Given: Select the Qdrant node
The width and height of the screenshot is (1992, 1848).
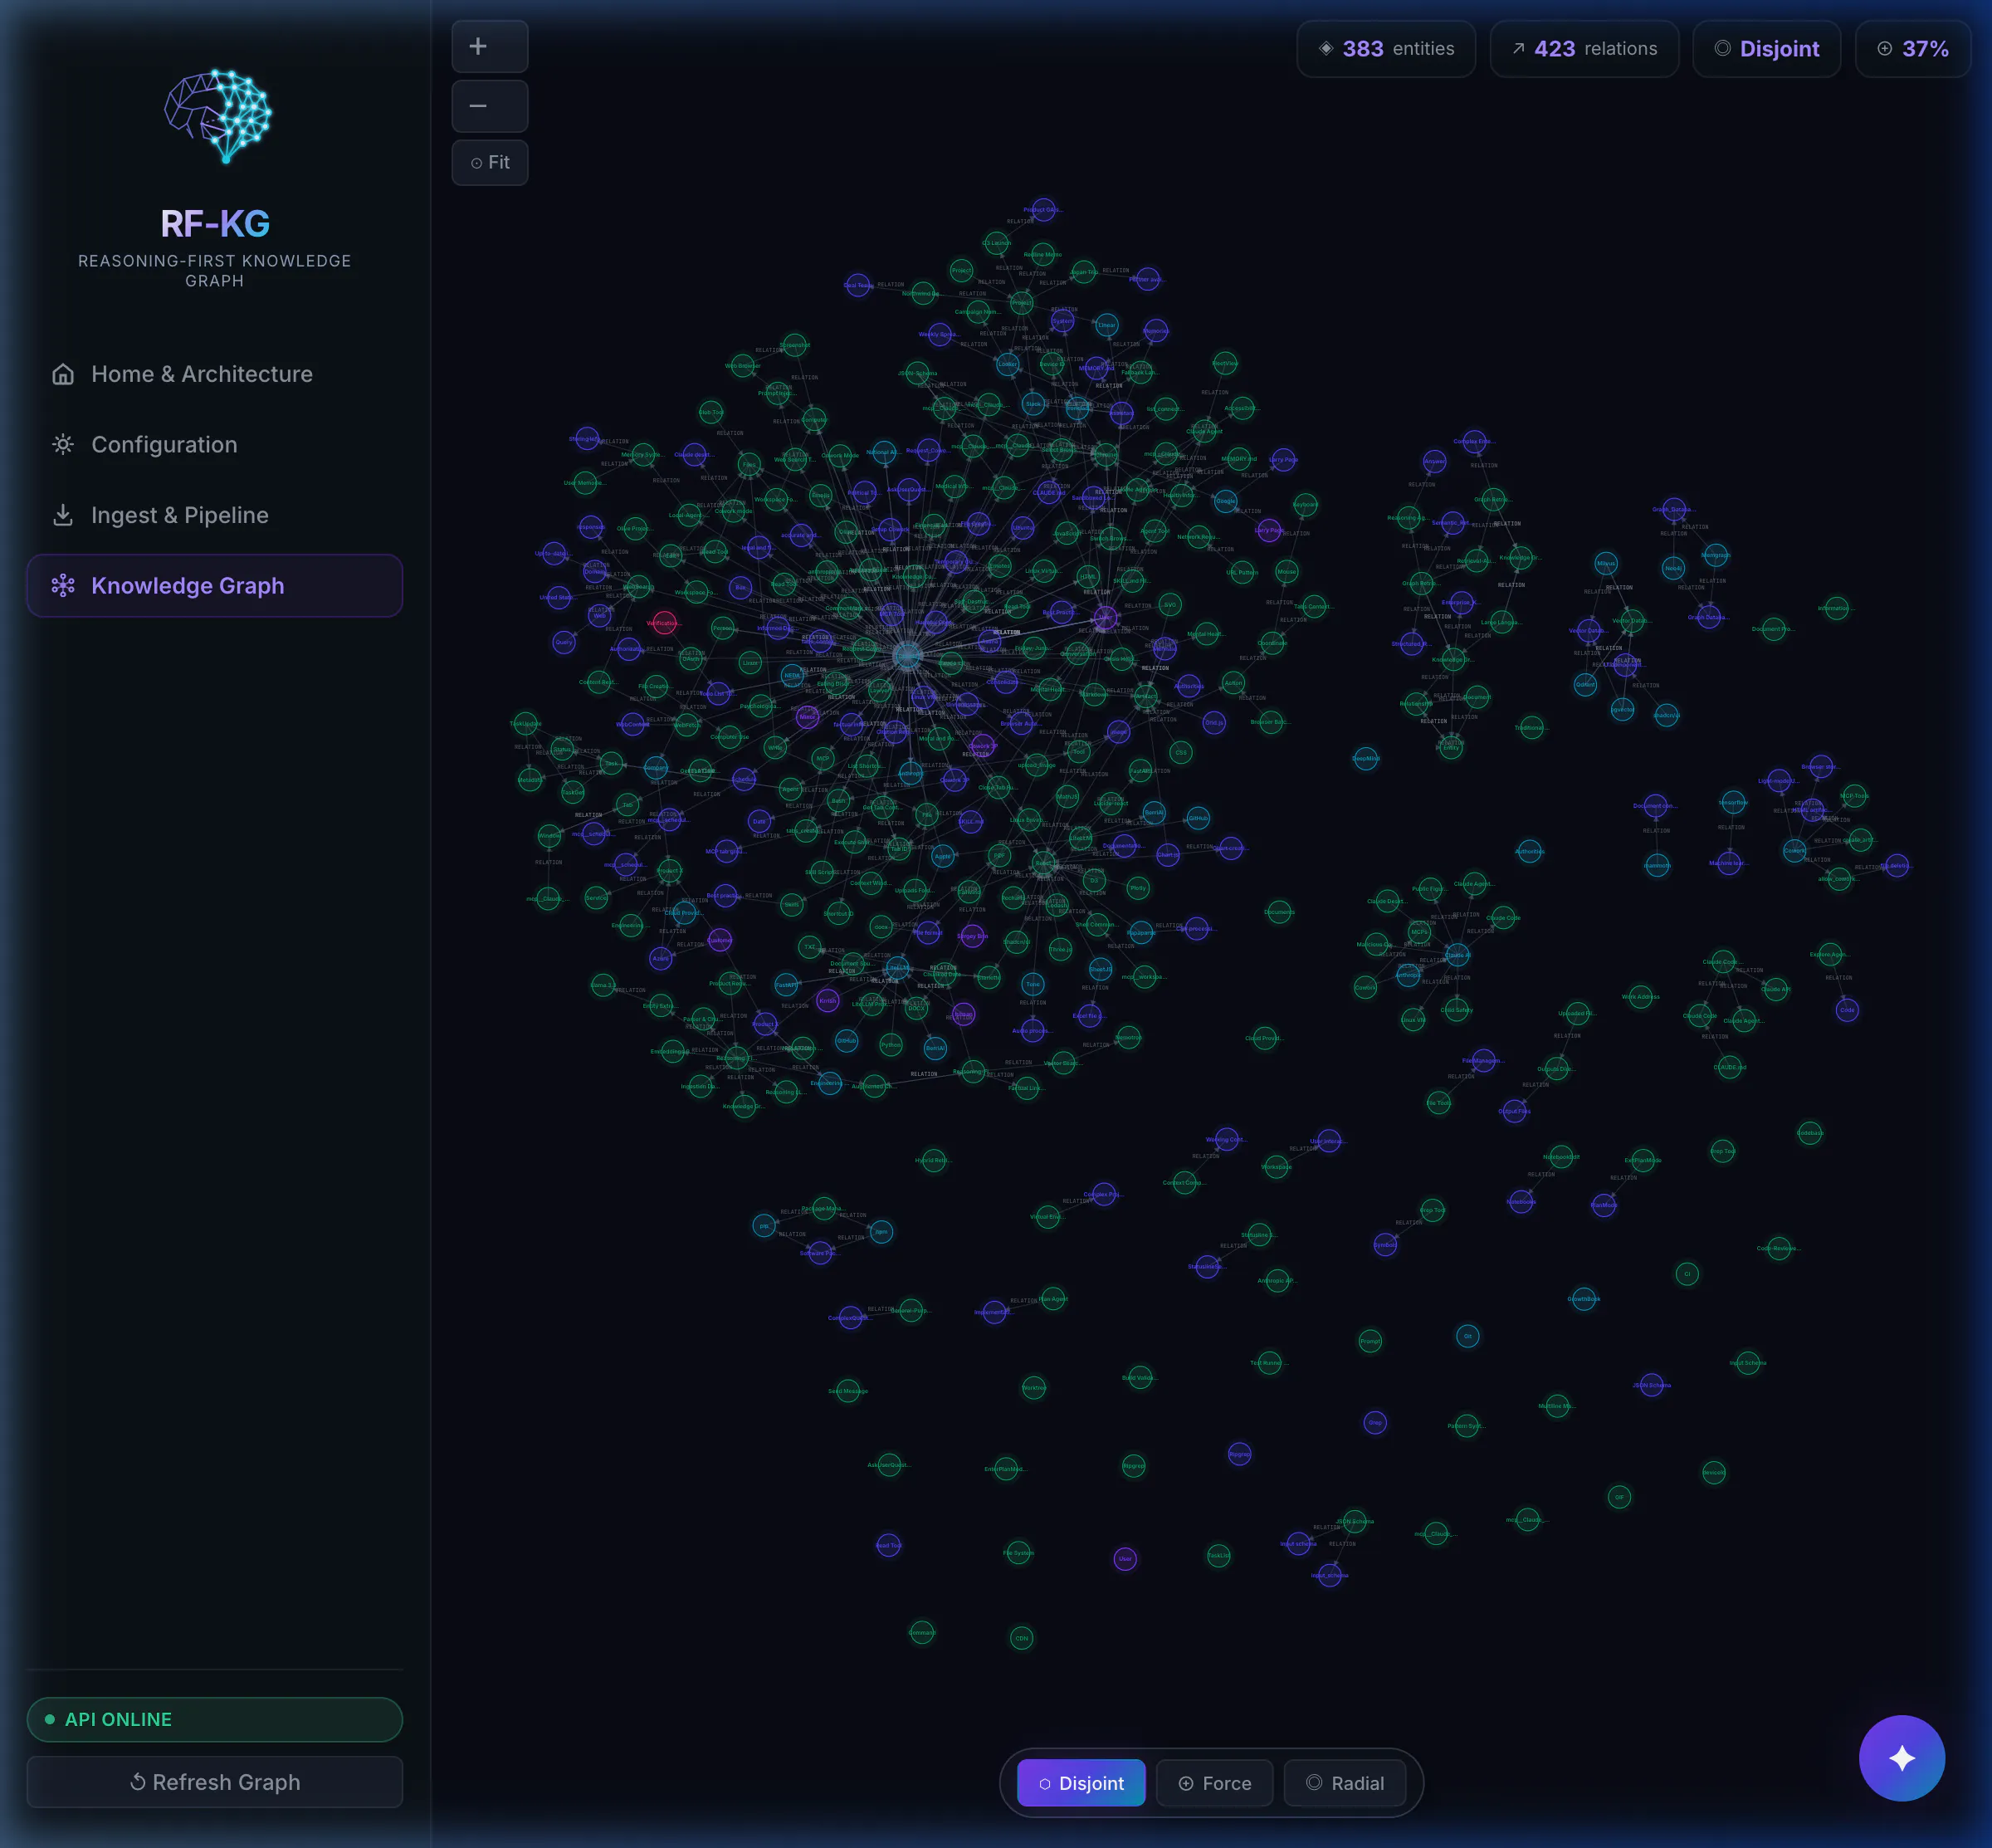Looking at the screenshot, I should coord(1585,685).
